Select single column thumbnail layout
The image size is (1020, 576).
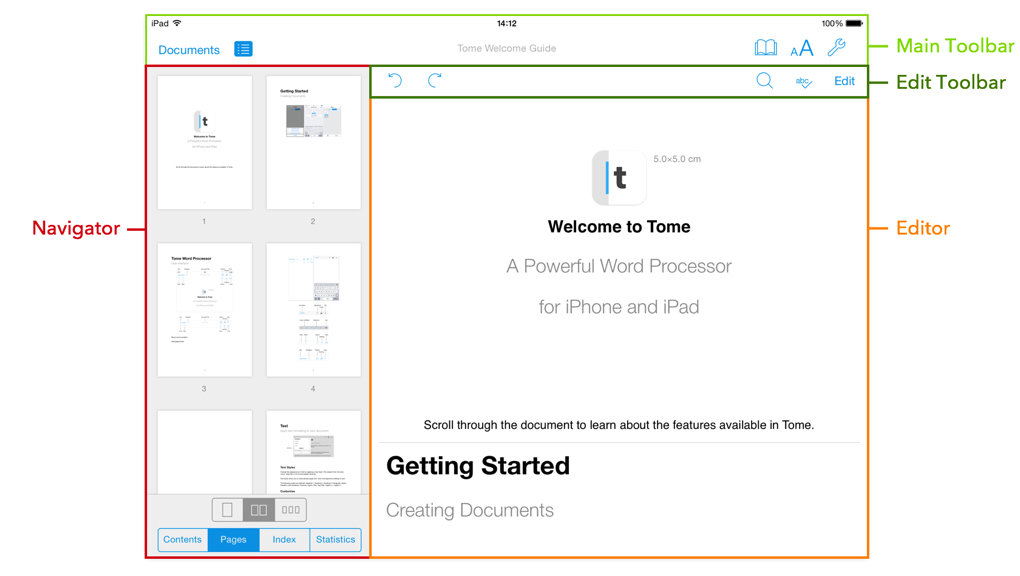(227, 510)
